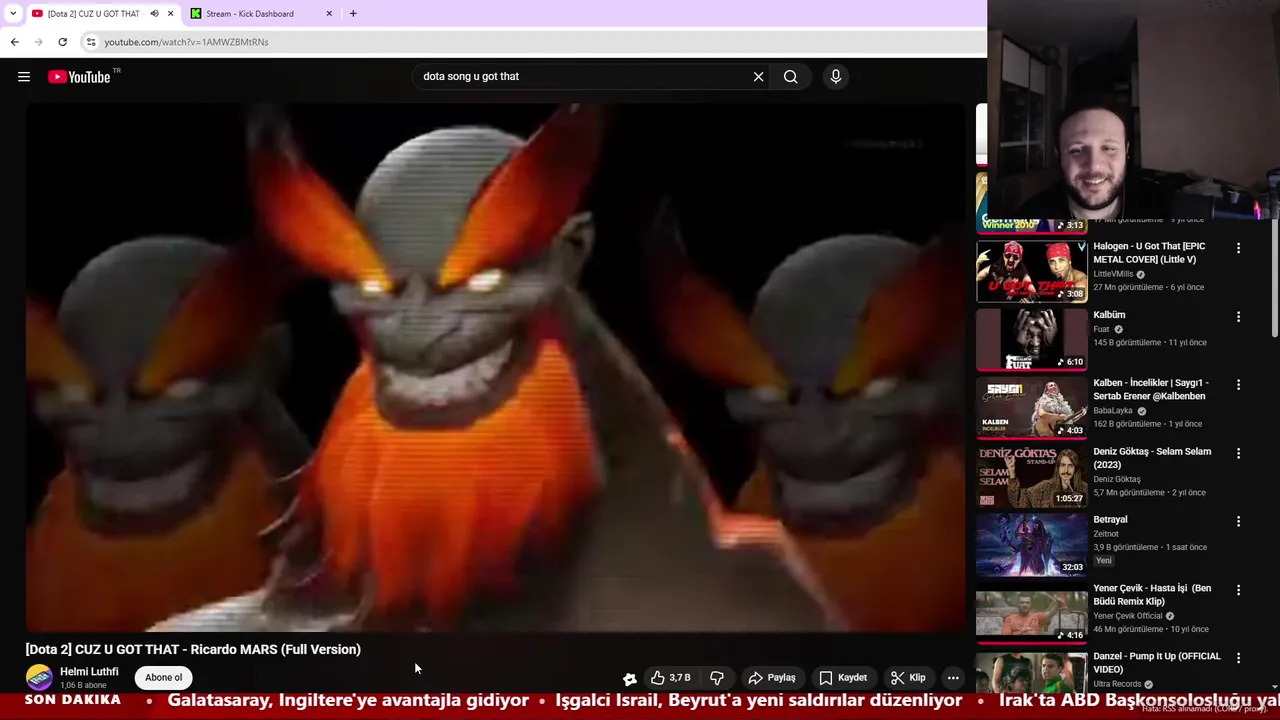Visit Ultra Records channel name
The height and width of the screenshot is (720, 1280).
click(x=1117, y=684)
